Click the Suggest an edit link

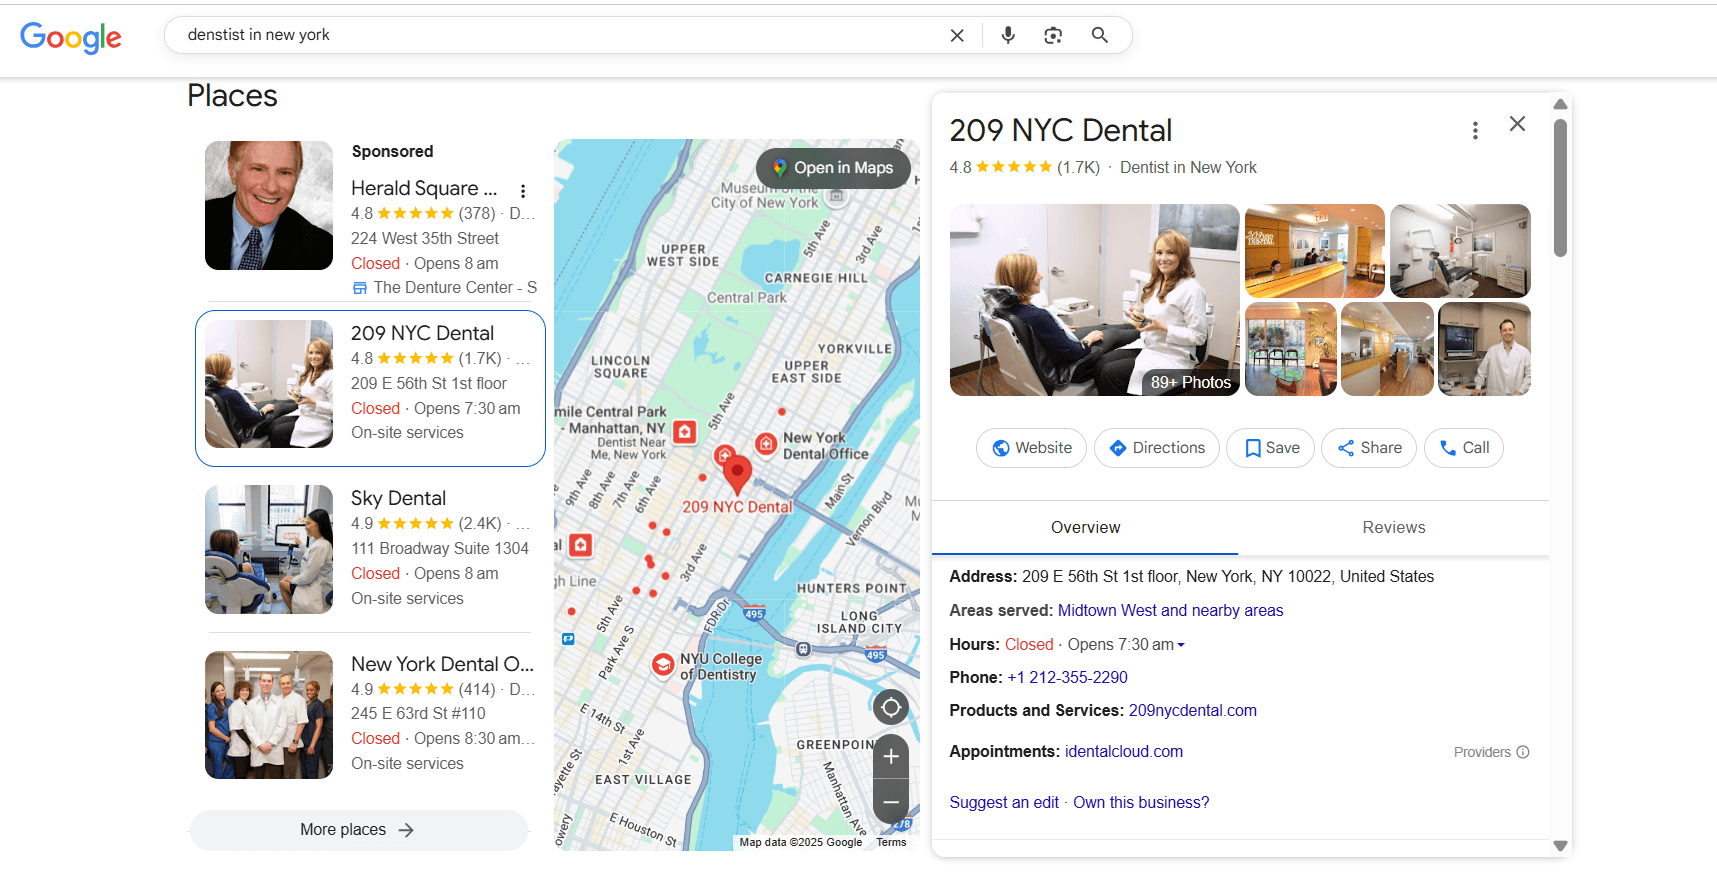[1004, 802]
